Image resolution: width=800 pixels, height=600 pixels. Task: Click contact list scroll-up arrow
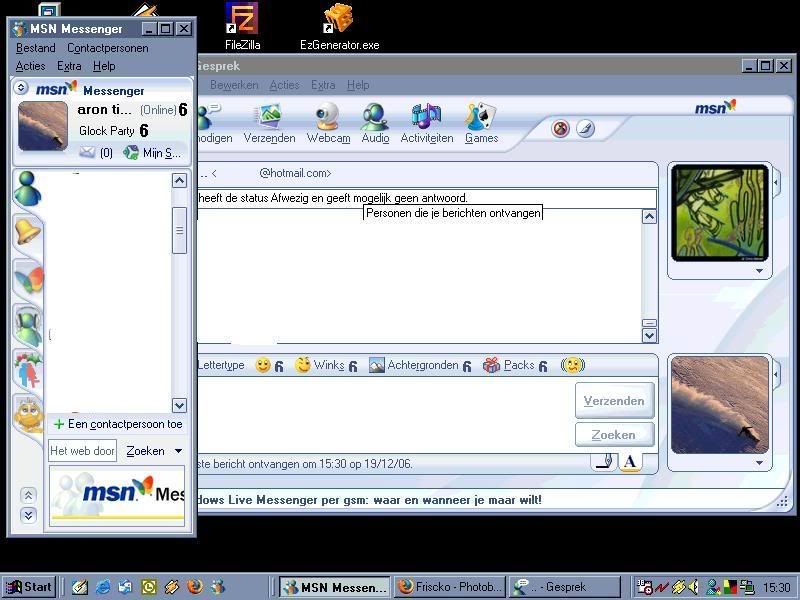(x=179, y=181)
